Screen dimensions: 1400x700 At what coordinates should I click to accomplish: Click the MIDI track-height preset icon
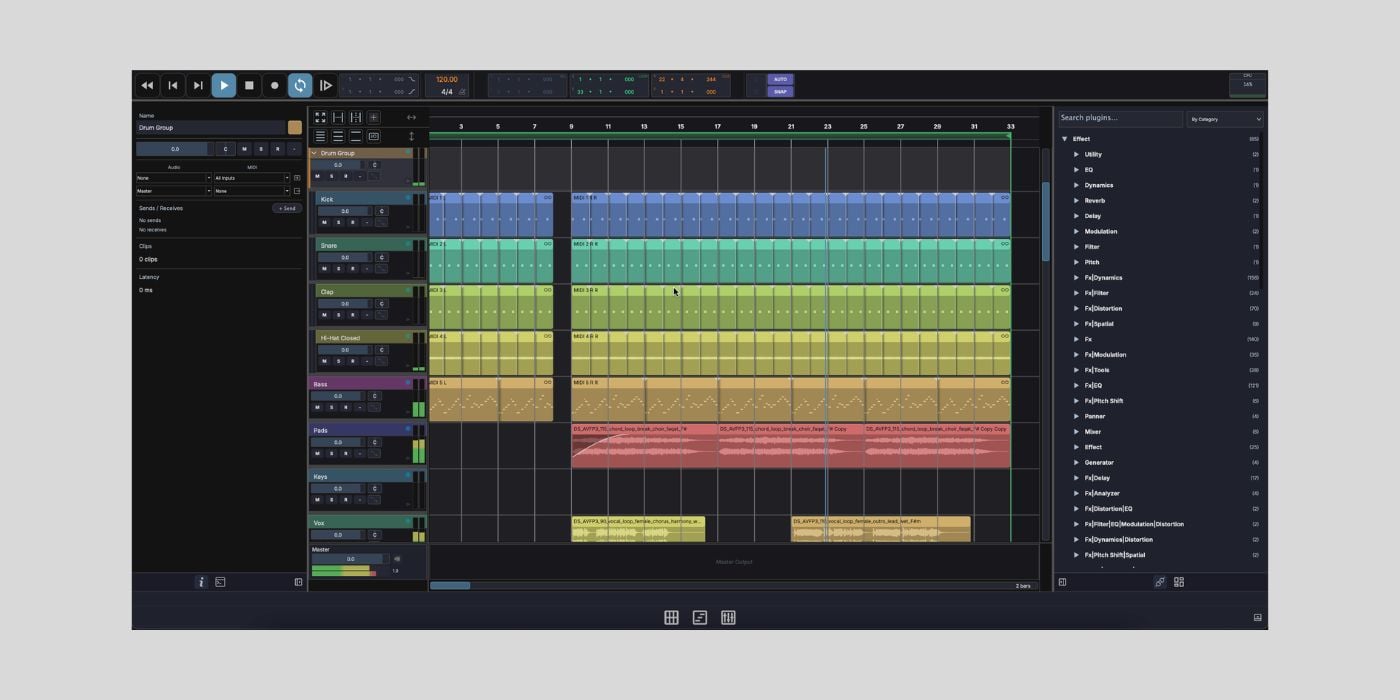click(376, 136)
